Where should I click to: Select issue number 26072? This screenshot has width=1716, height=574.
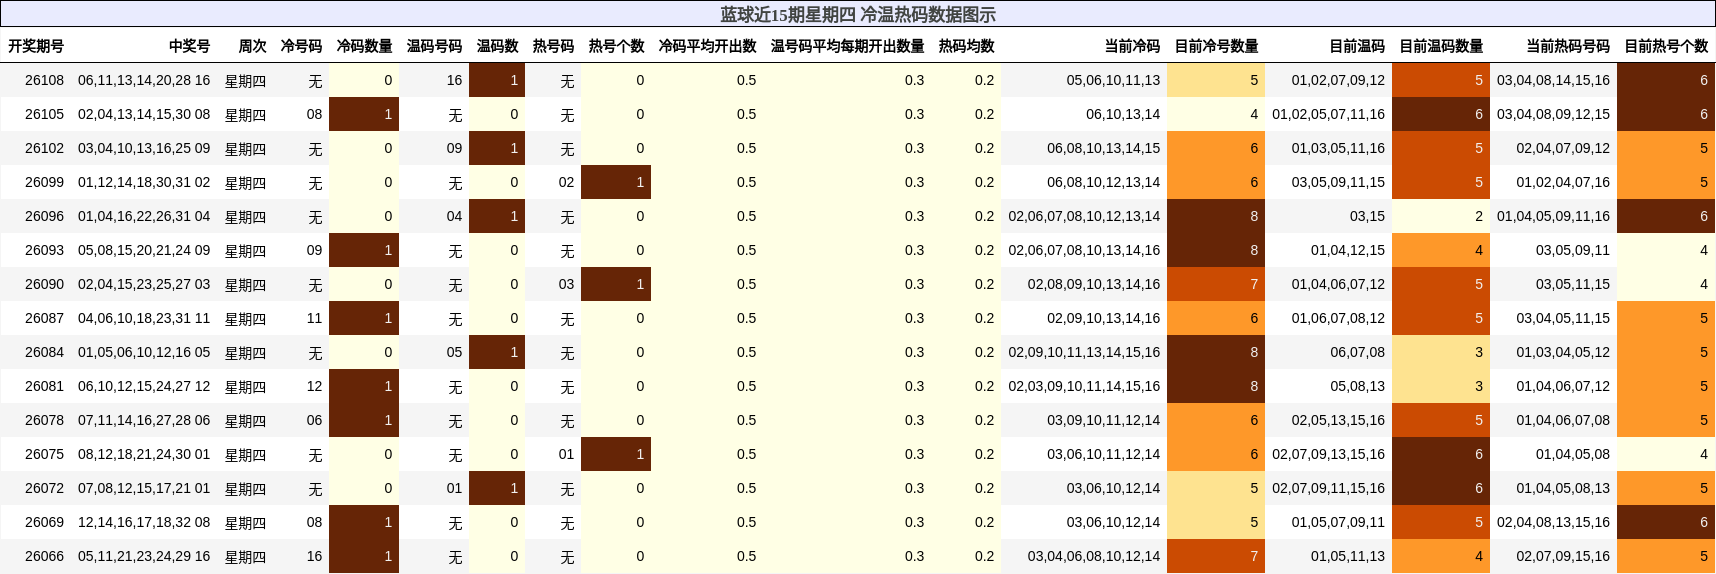coord(44,488)
